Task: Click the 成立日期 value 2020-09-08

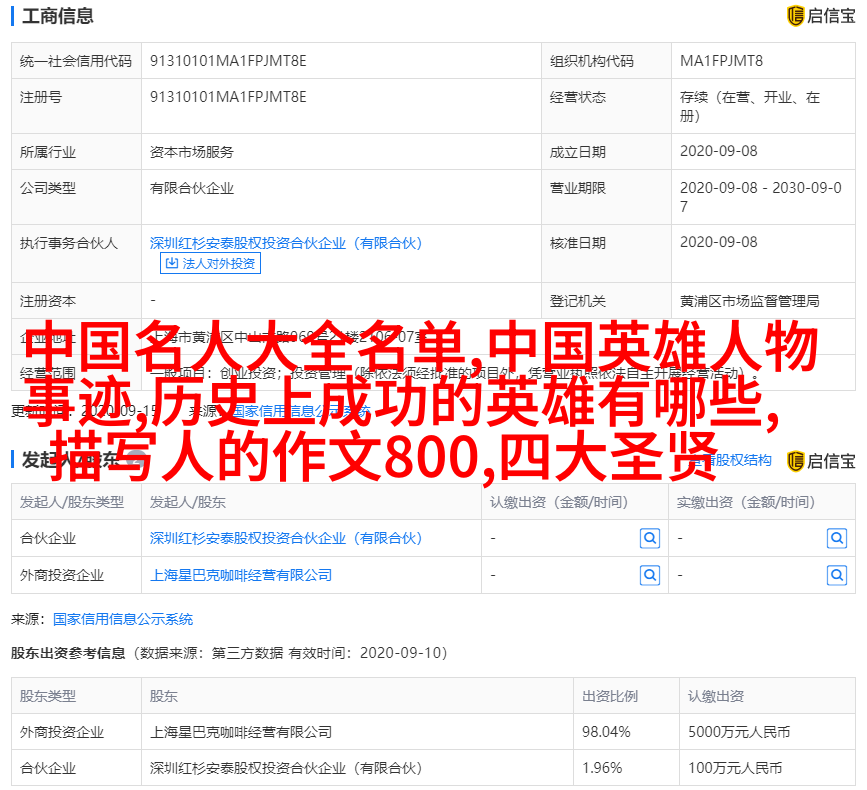Action: (718, 151)
